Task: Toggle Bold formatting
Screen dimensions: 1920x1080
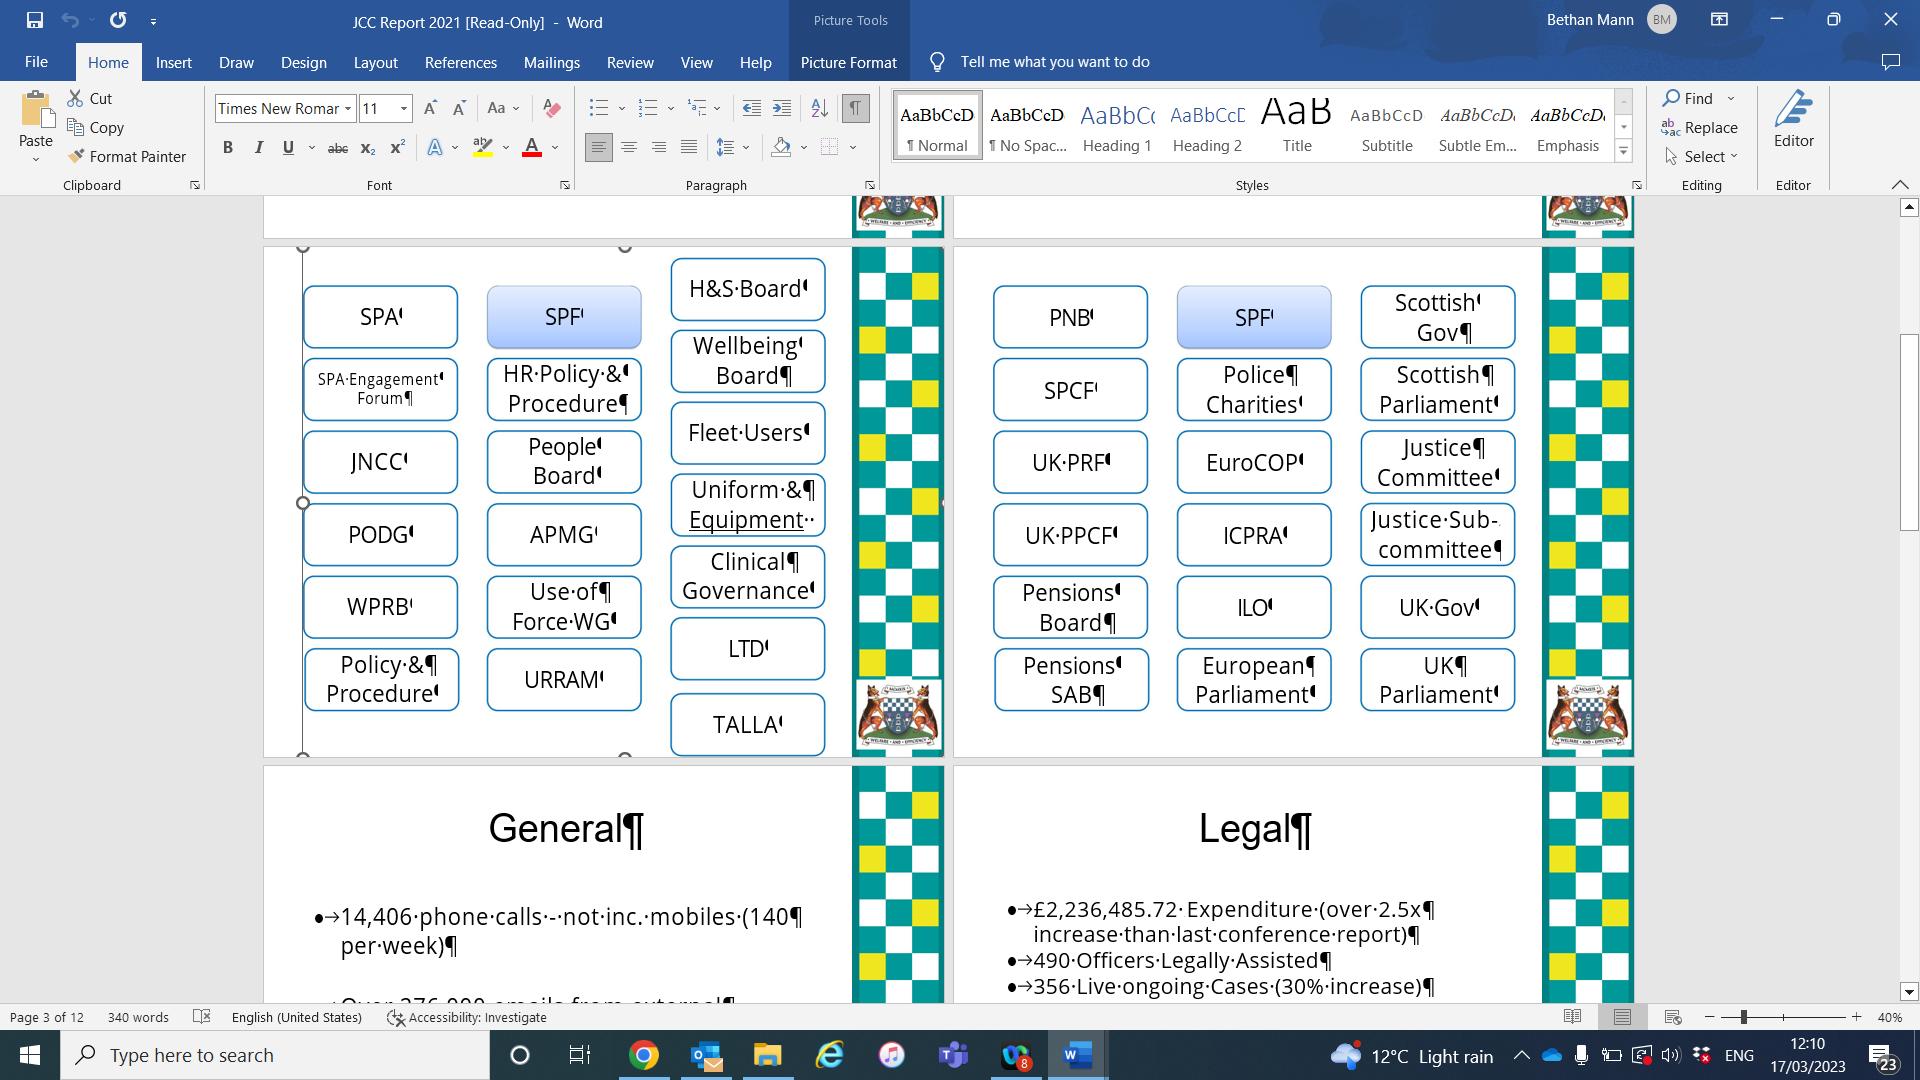Action: click(x=228, y=148)
